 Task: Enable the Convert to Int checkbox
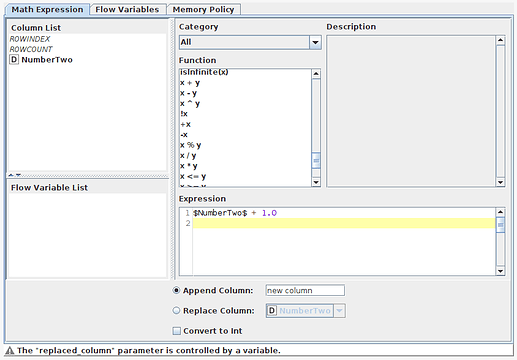[x=176, y=331]
